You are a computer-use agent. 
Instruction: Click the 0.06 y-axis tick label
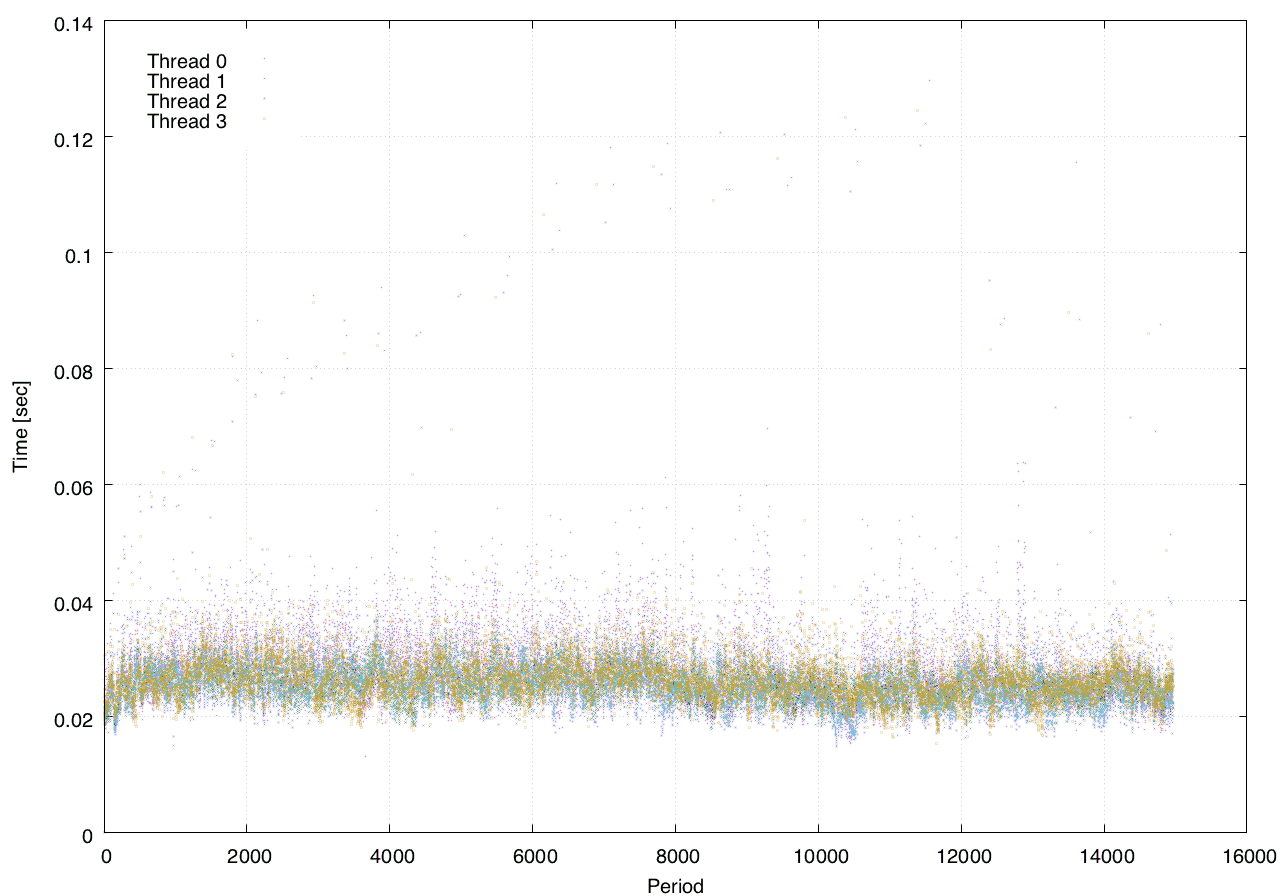point(72,485)
